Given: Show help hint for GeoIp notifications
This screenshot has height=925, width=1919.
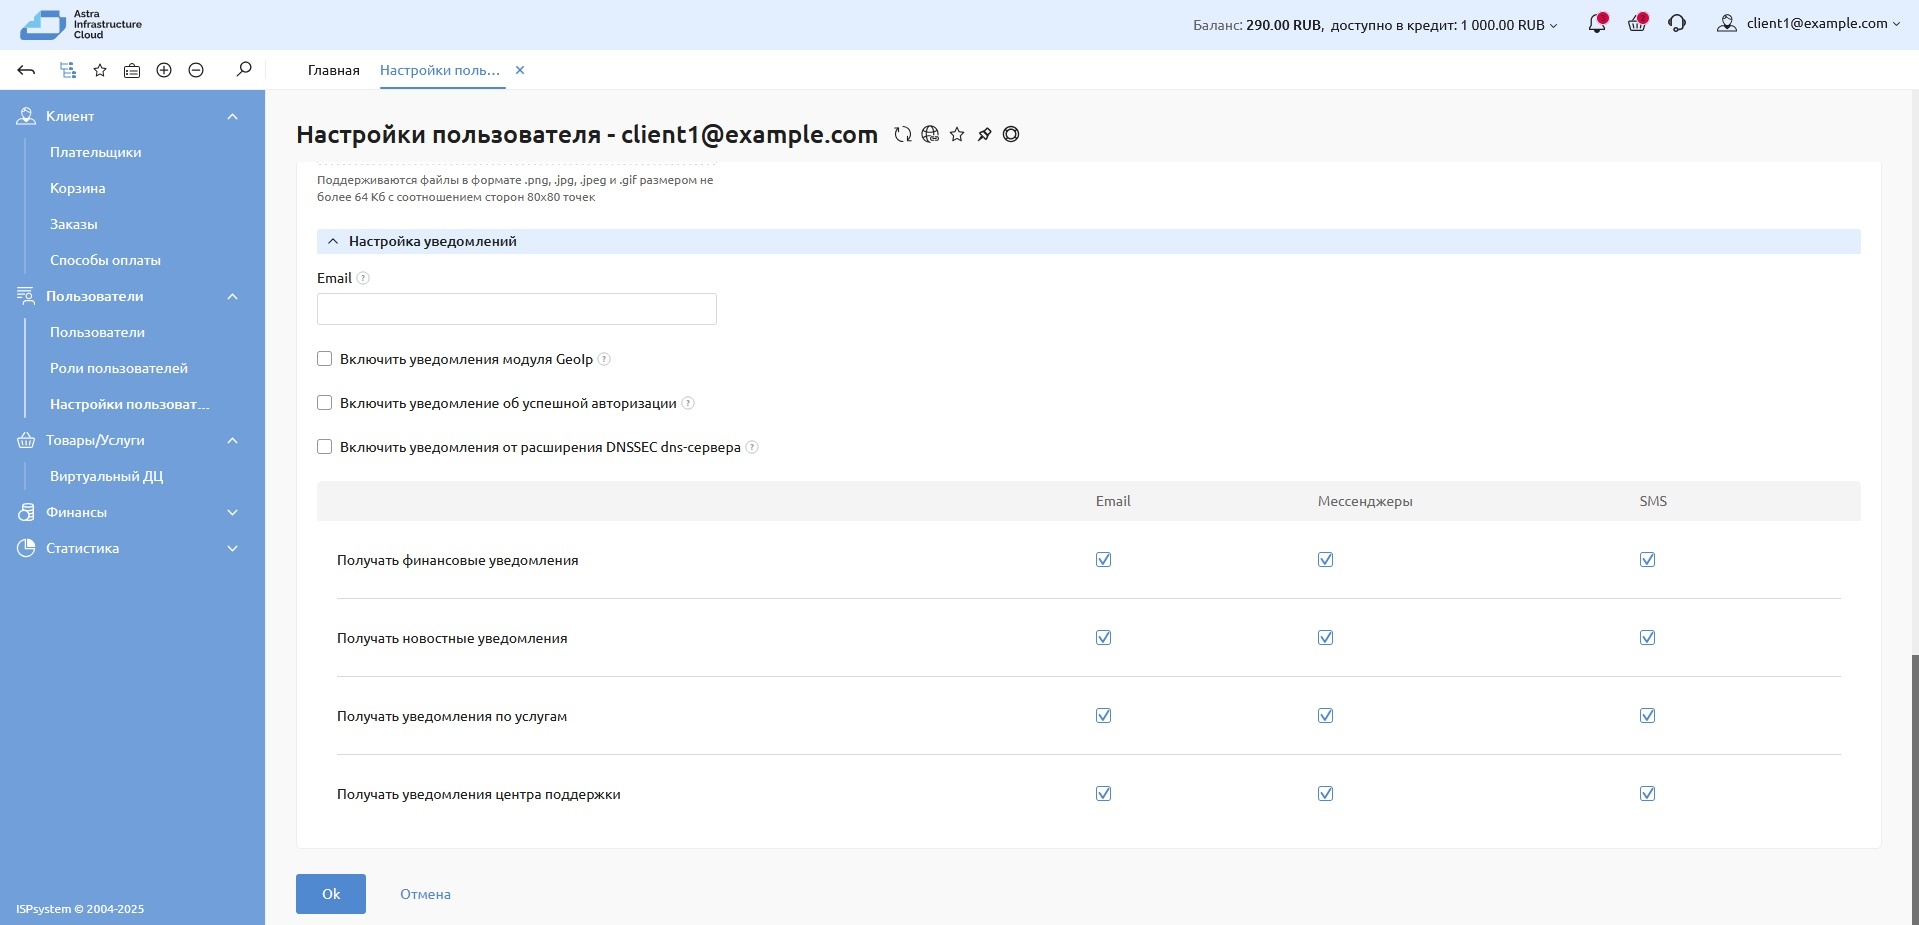Looking at the screenshot, I should click(x=604, y=359).
